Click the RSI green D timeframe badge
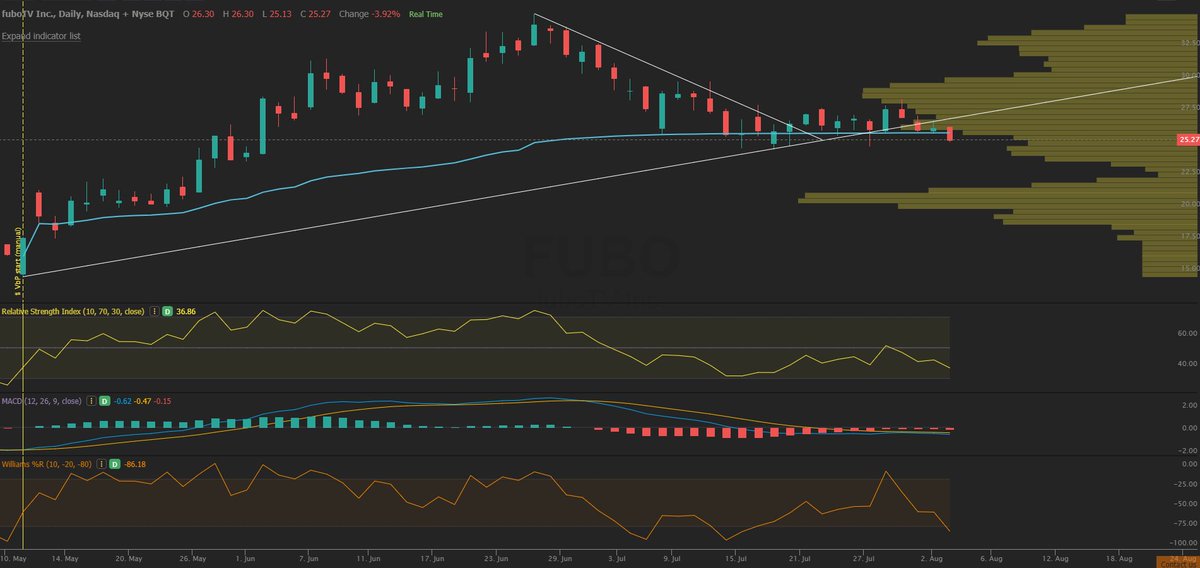The height and width of the screenshot is (568, 1200). pos(168,312)
